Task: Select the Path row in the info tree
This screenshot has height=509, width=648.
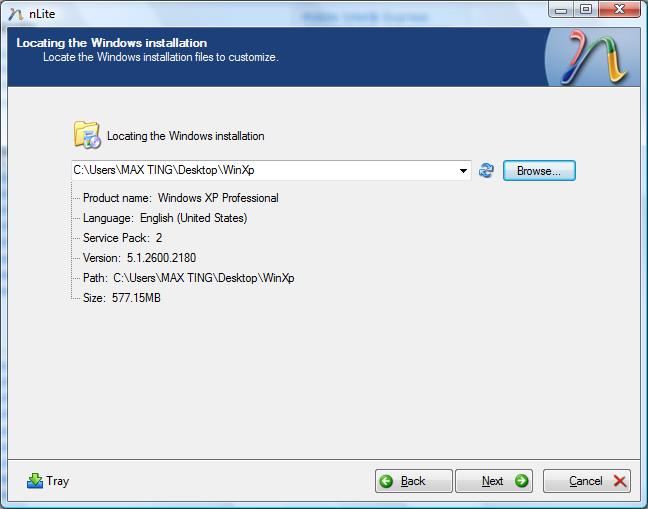Action: (x=188, y=278)
